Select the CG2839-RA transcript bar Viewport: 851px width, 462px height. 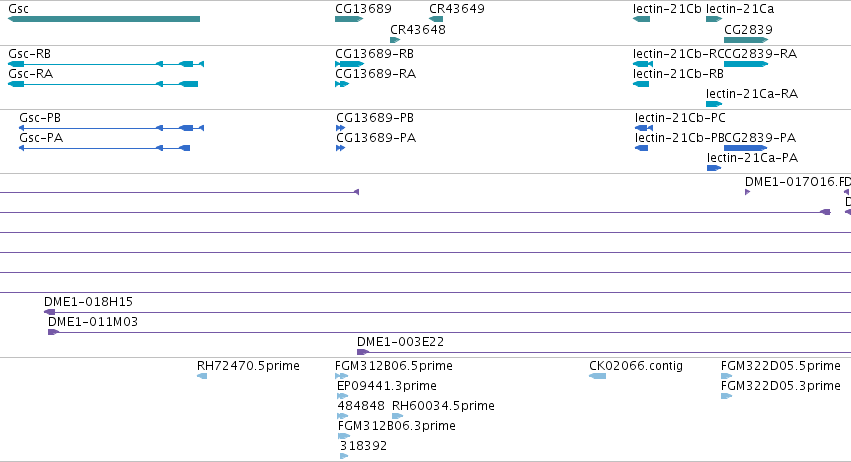tap(746, 64)
